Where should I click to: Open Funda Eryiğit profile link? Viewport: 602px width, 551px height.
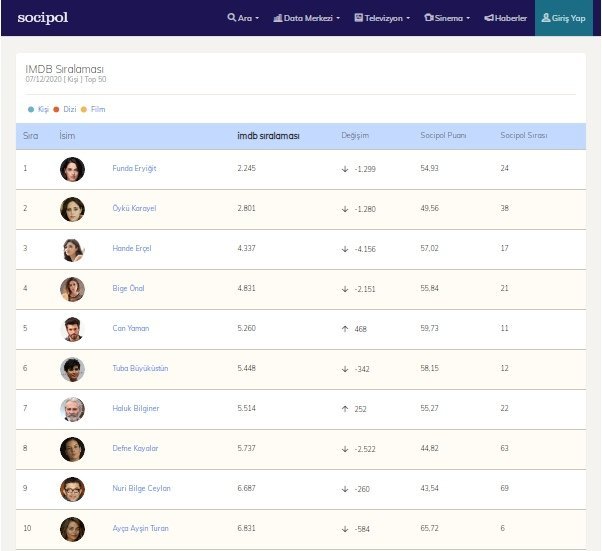point(134,169)
